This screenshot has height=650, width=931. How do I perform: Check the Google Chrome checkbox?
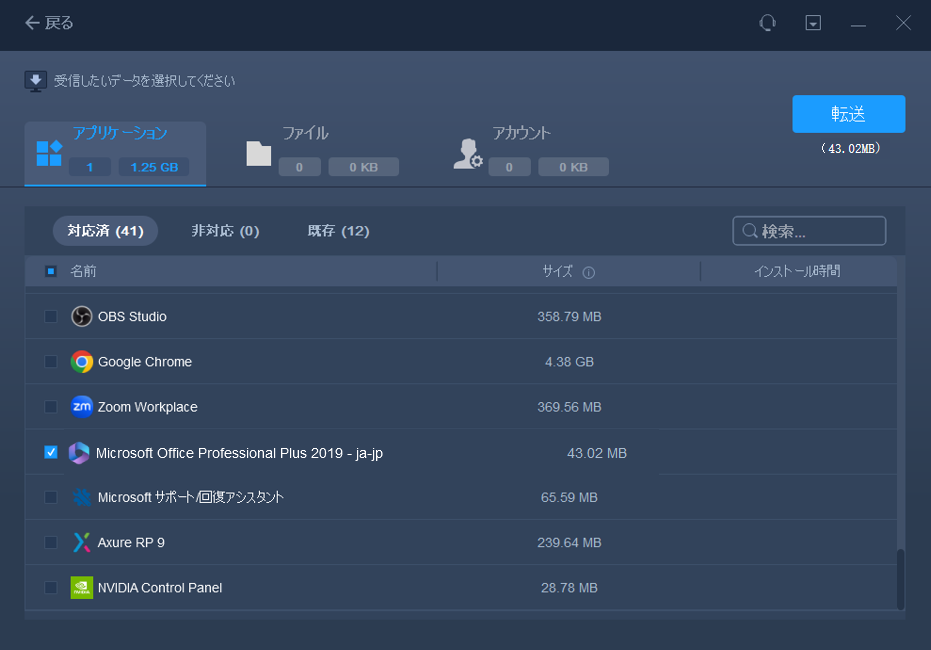tap(51, 362)
